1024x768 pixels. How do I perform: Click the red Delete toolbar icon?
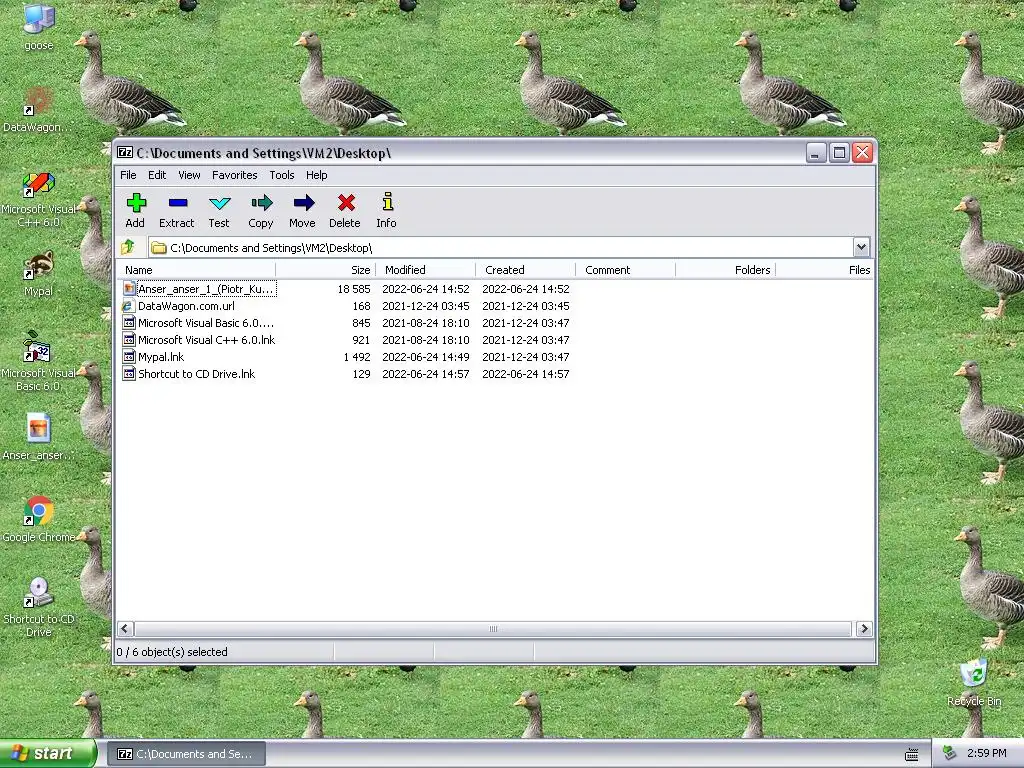345,203
